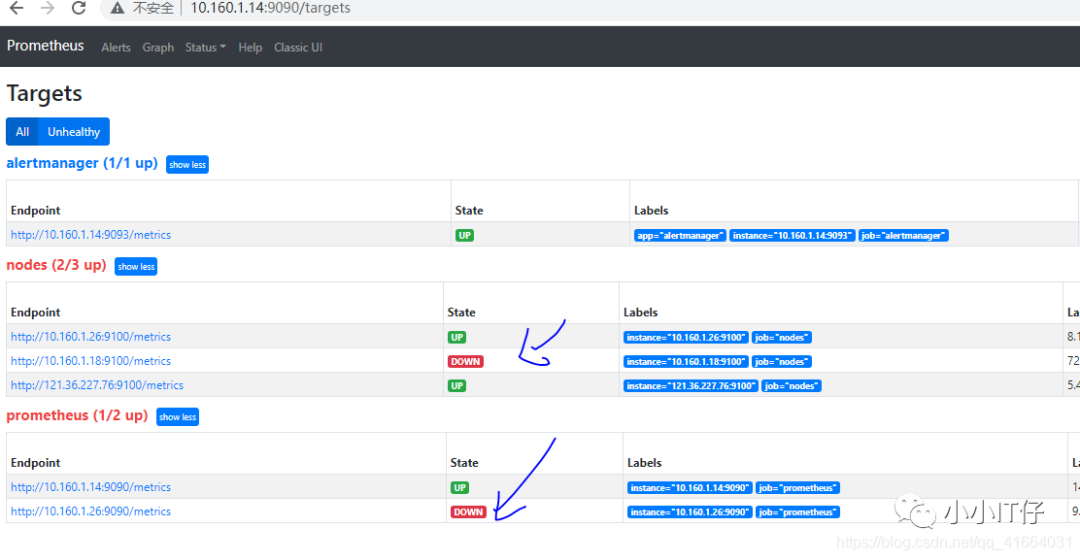Screen dimensions: 1080x560
Task: Select the Unhealthy targets filter
Action: (x=74, y=132)
